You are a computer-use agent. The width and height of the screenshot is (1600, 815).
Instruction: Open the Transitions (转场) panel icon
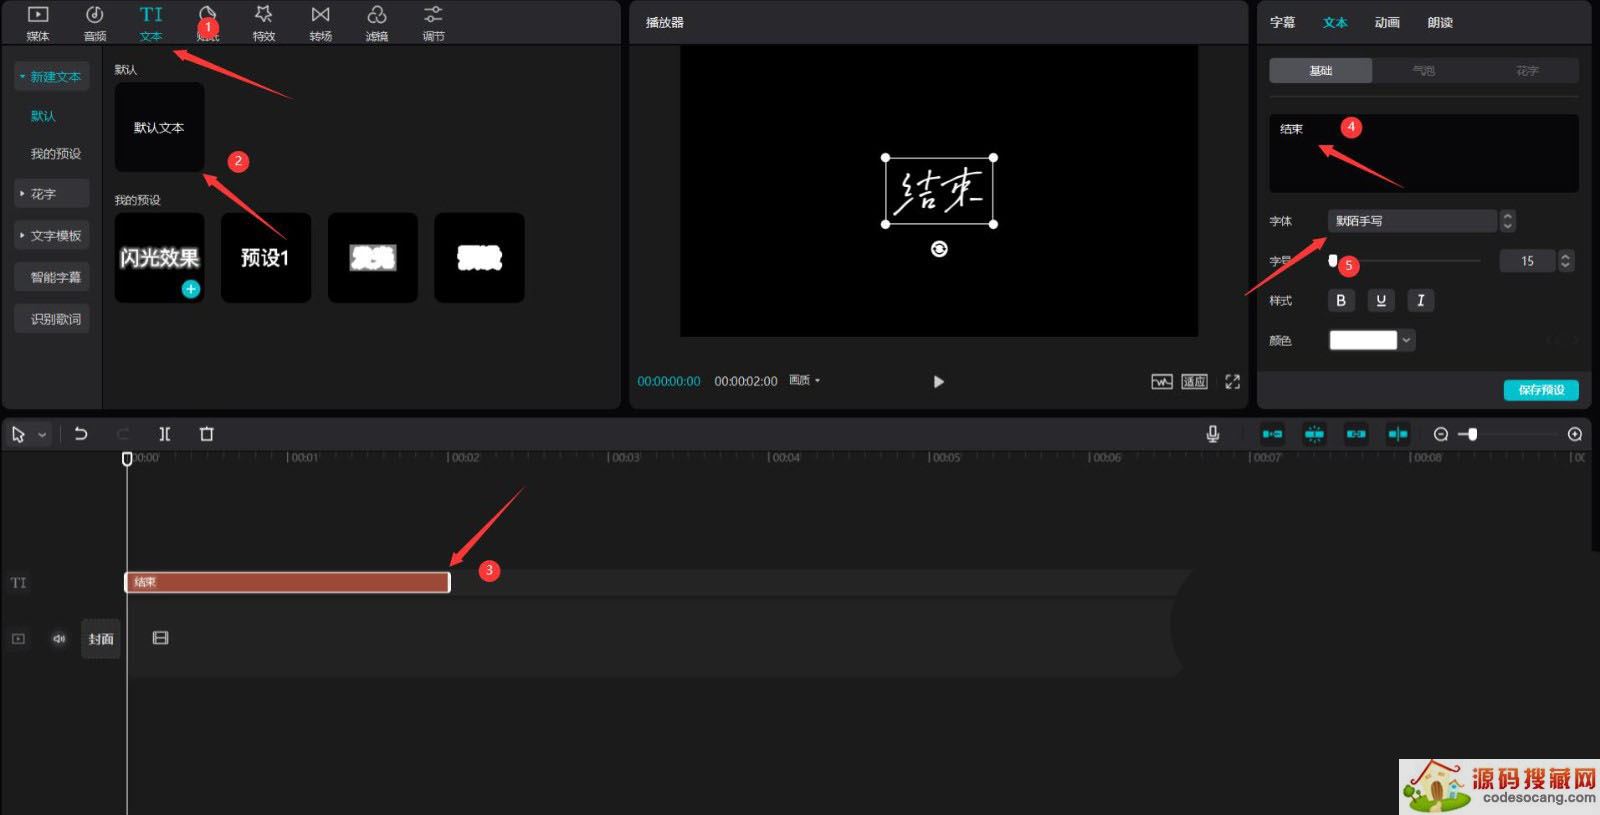[x=320, y=23]
